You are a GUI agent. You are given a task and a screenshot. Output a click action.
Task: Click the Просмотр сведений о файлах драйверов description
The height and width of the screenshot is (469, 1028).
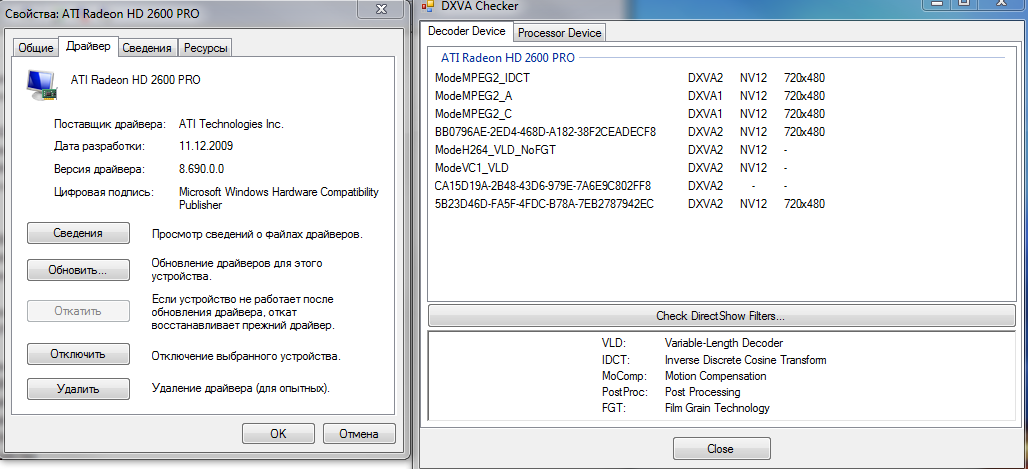pos(257,234)
